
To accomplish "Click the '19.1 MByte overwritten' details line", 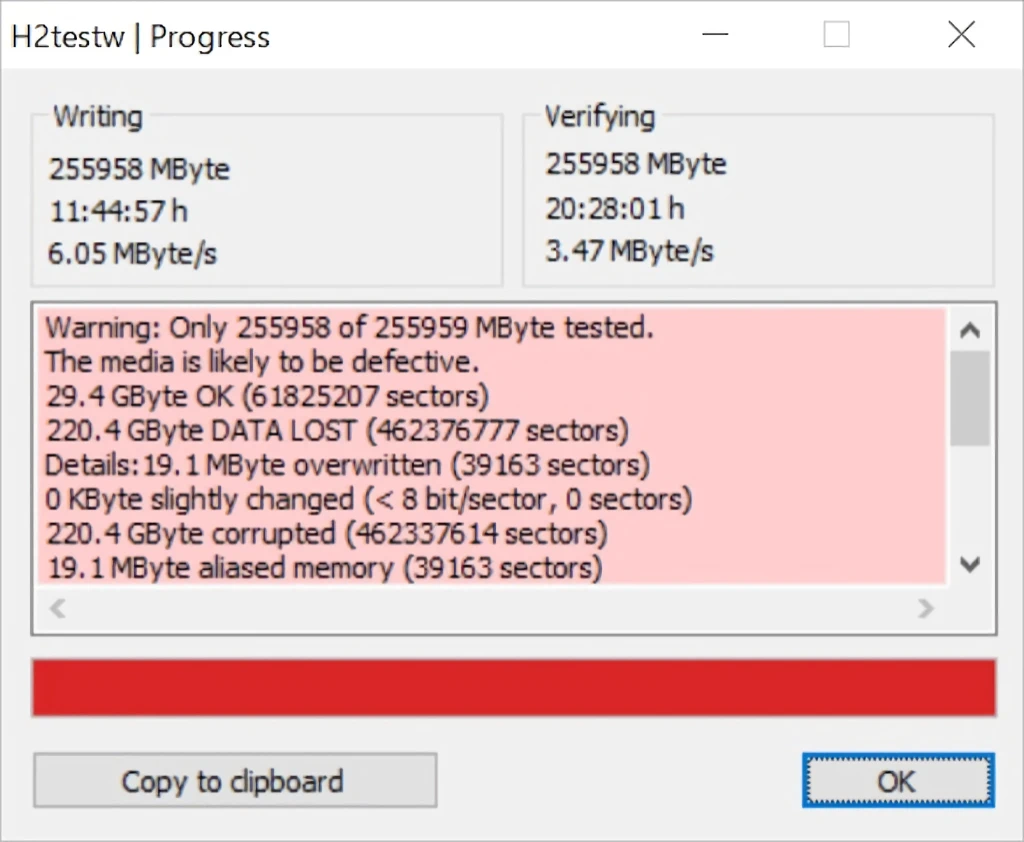I will click(x=347, y=466).
